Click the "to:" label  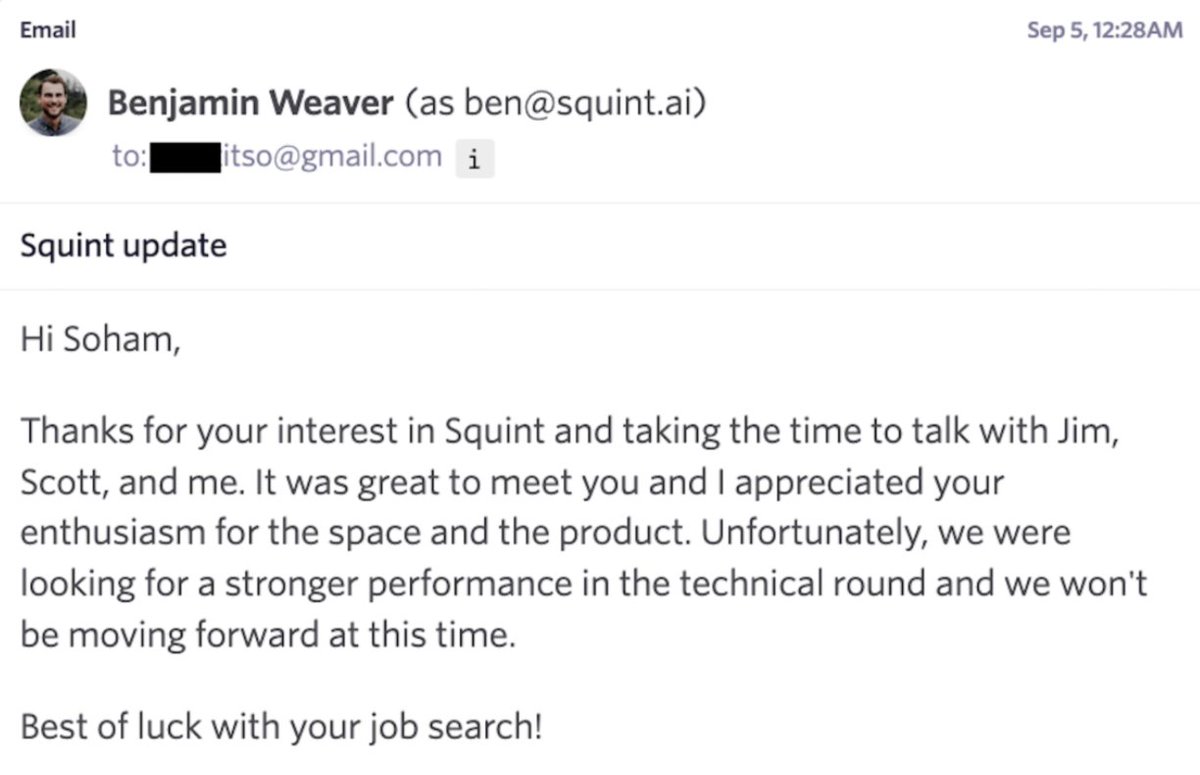131,157
